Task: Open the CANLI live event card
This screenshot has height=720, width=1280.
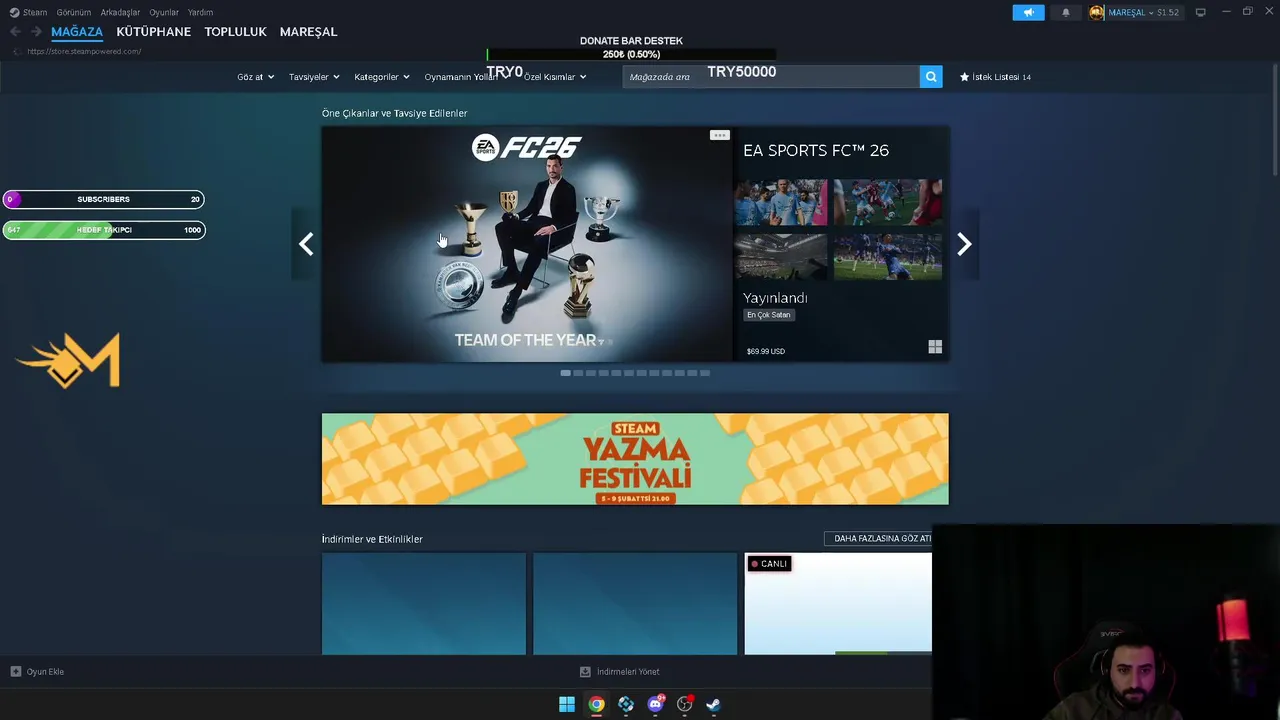Action: [838, 604]
